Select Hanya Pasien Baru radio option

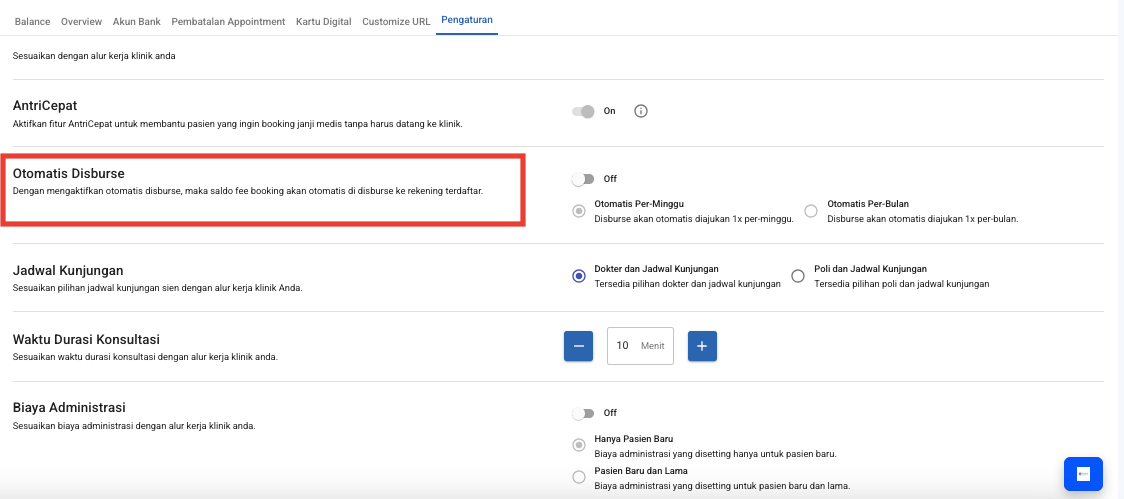579,445
